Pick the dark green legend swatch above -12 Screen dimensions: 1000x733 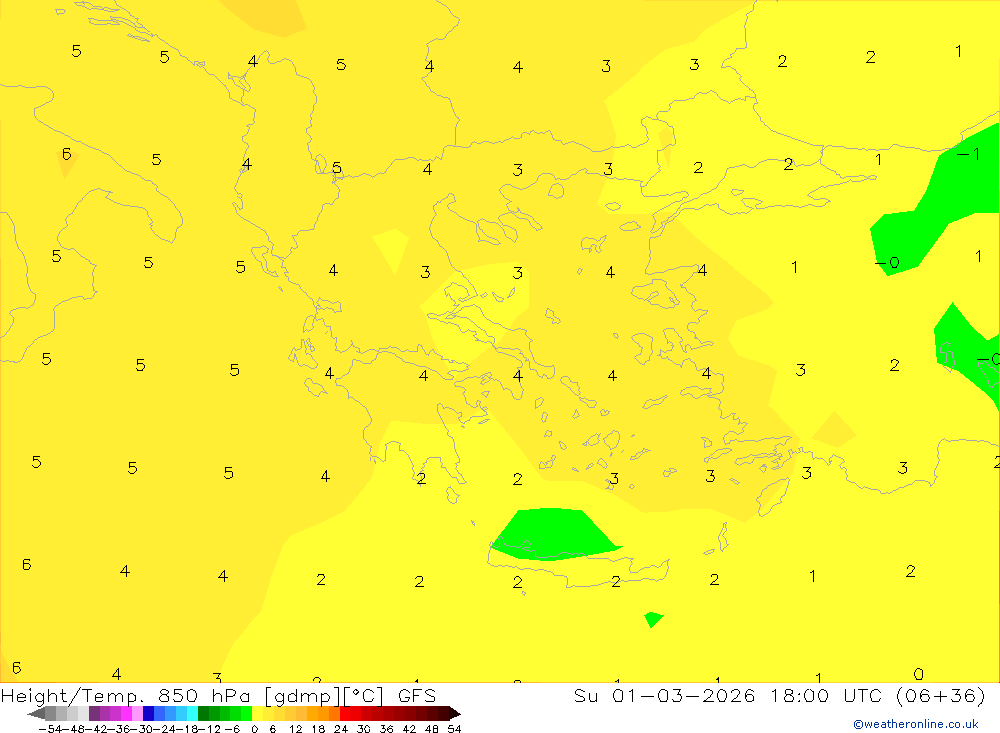point(203,714)
